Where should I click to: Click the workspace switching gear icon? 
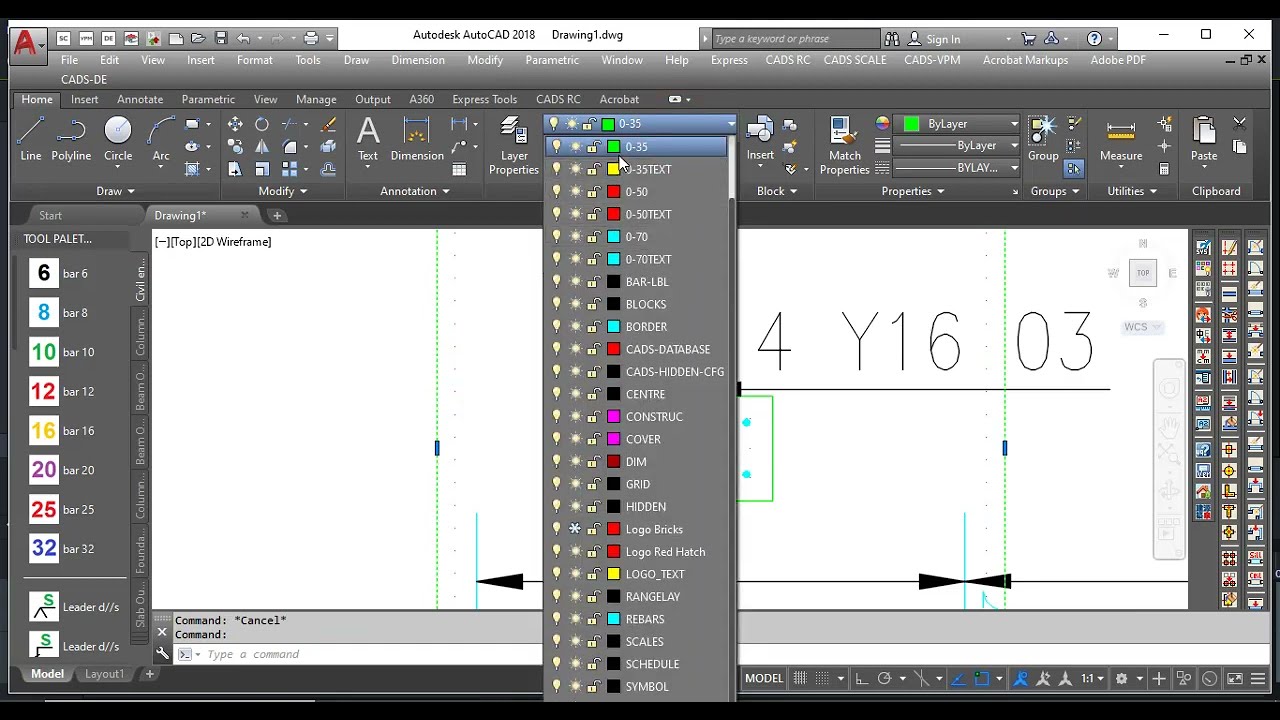click(x=1121, y=679)
